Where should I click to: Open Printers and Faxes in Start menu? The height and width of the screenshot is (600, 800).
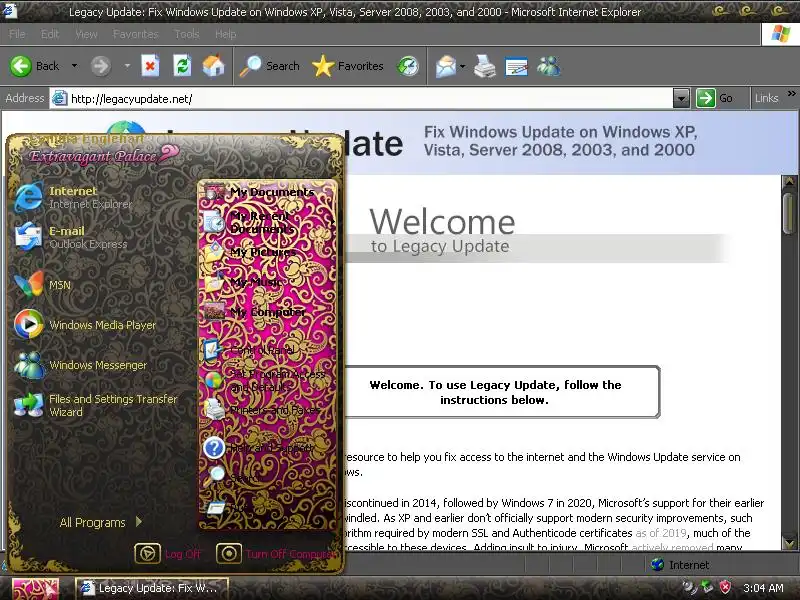pyautogui.click(x=267, y=410)
